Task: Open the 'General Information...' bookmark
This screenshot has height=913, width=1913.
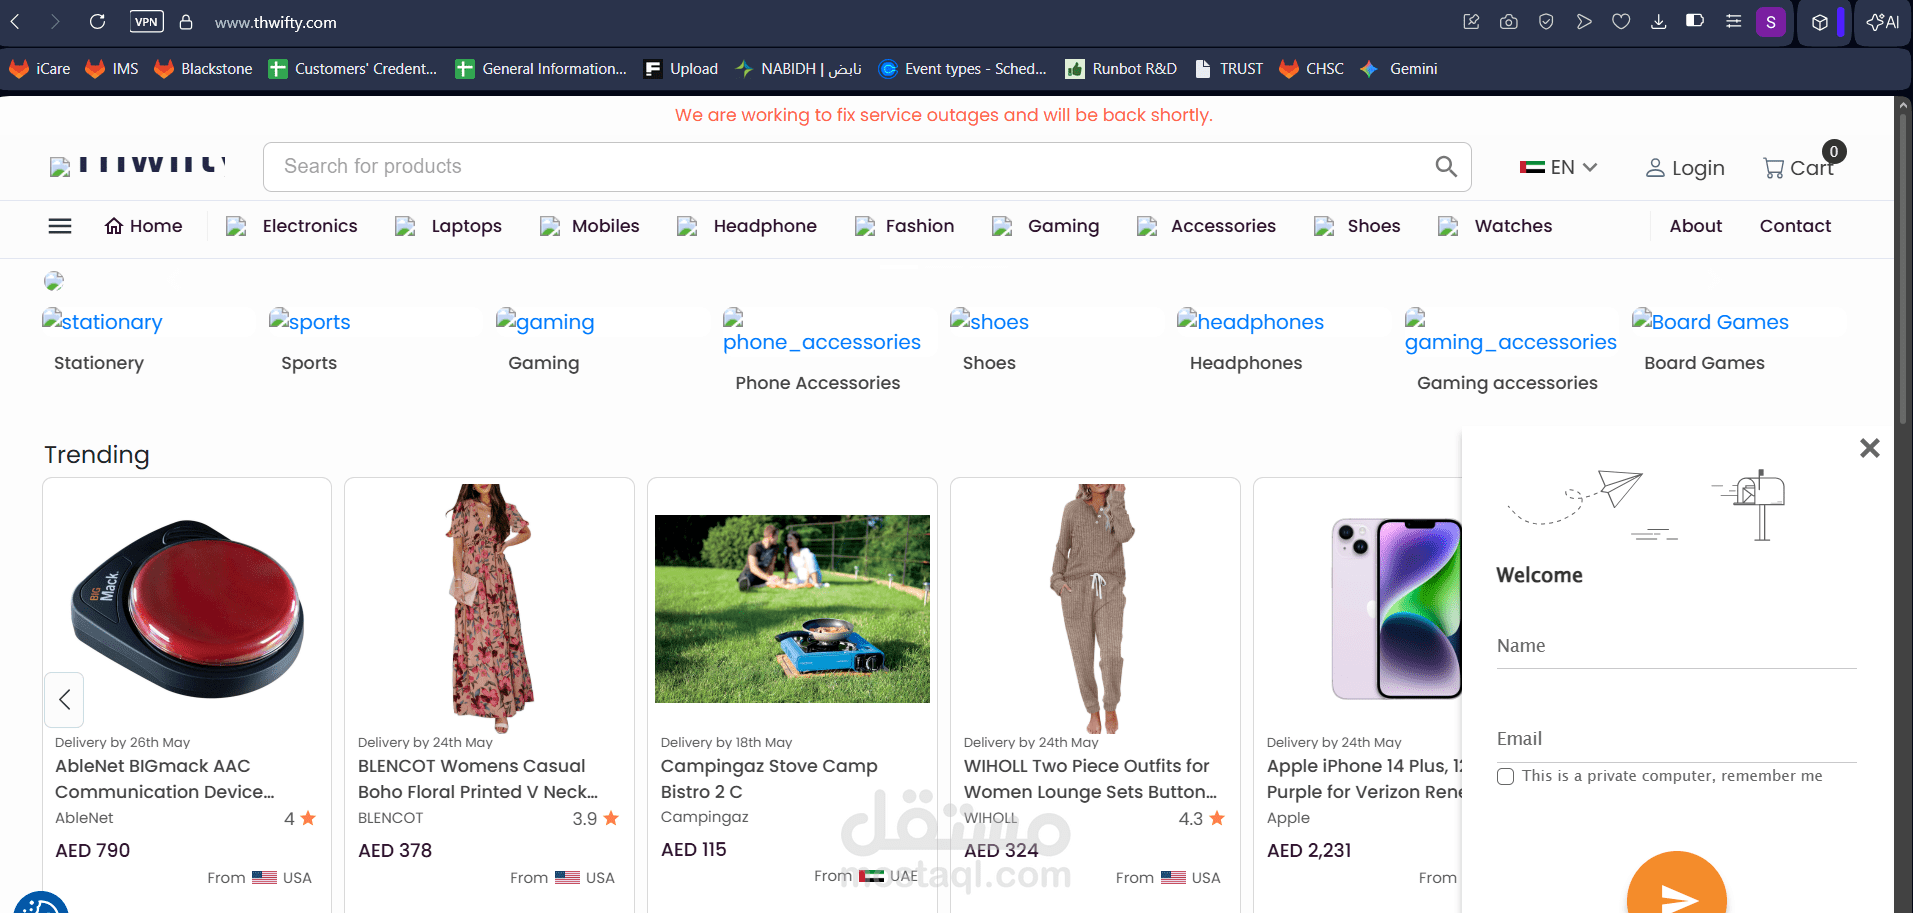Action: pos(541,69)
